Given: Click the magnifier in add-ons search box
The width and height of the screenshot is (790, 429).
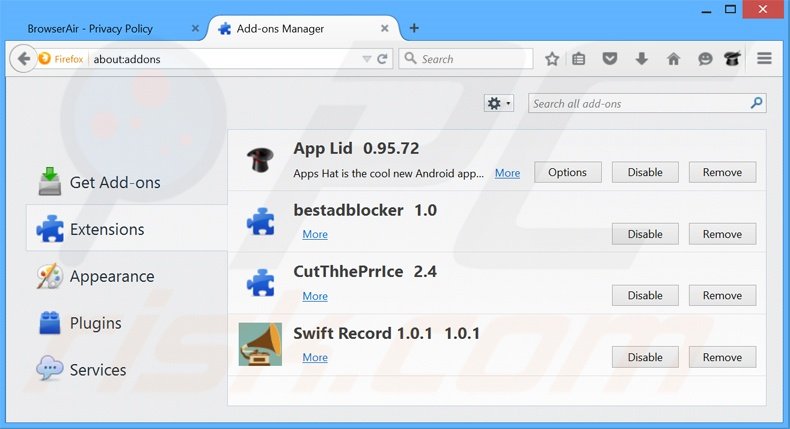Looking at the screenshot, I should click(x=756, y=103).
